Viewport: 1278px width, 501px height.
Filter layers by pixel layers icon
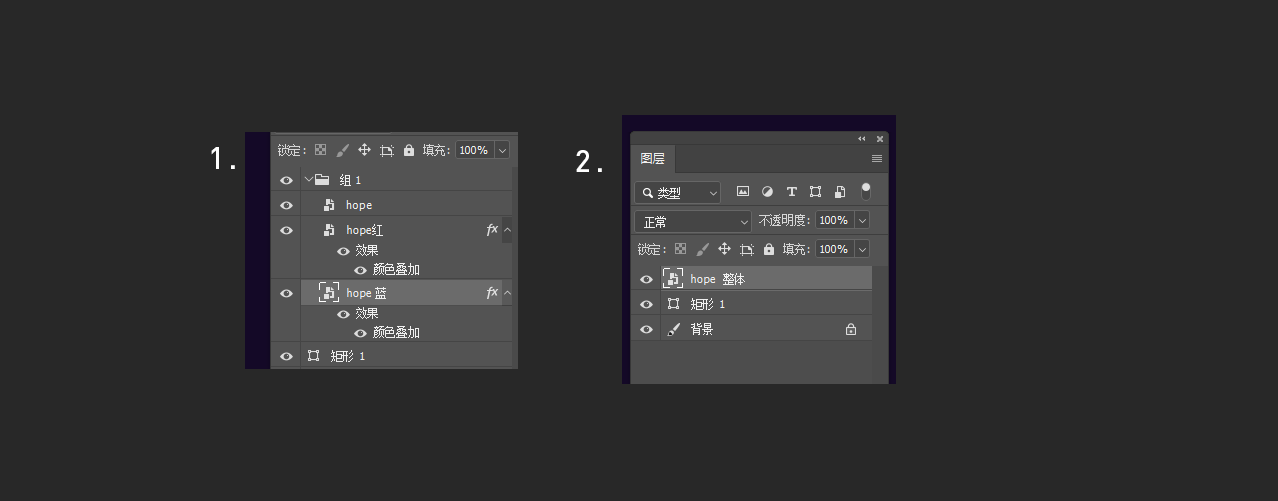pos(743,192)
